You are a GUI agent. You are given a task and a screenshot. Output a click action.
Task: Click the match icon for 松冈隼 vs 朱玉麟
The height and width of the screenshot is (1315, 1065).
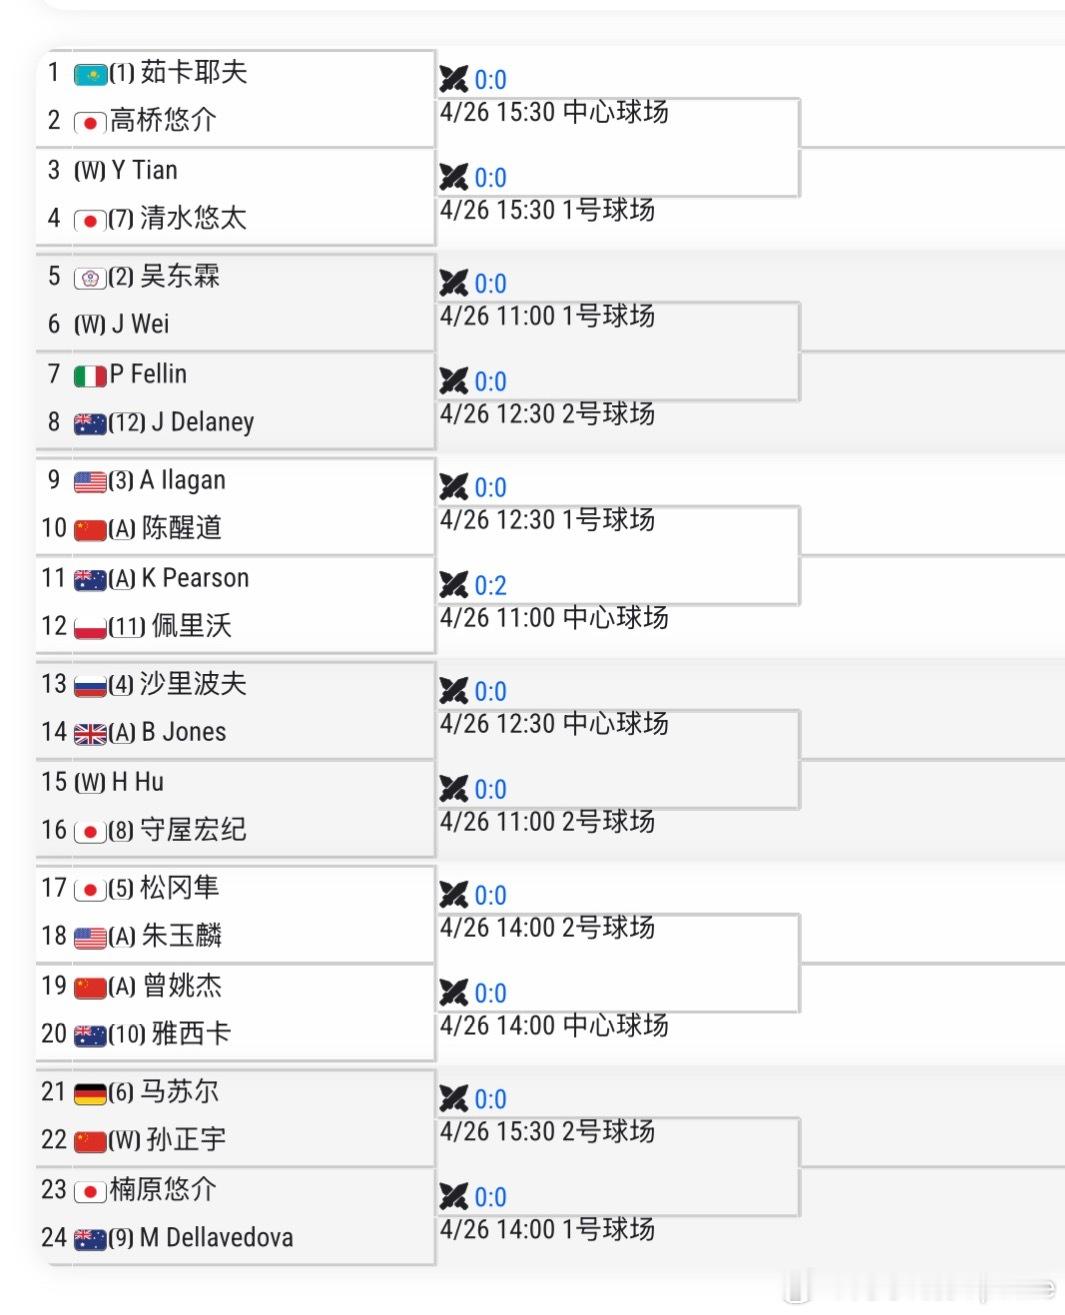coord(453,895)
